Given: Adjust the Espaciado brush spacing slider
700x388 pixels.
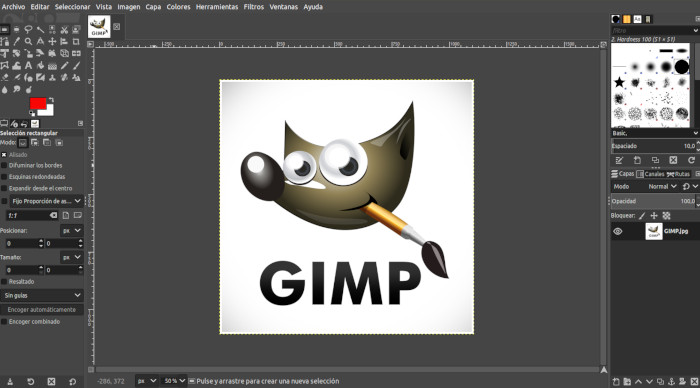Looking at the screenshot, I should (653, 146).
